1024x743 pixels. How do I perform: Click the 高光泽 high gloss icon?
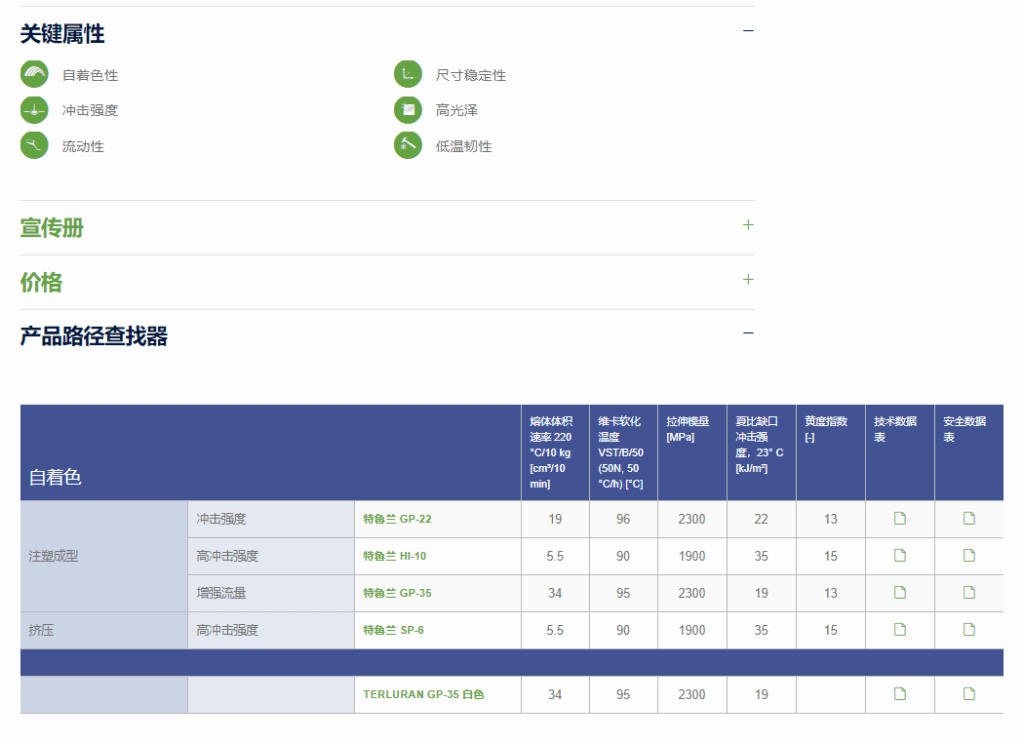[x=408, y=110]
